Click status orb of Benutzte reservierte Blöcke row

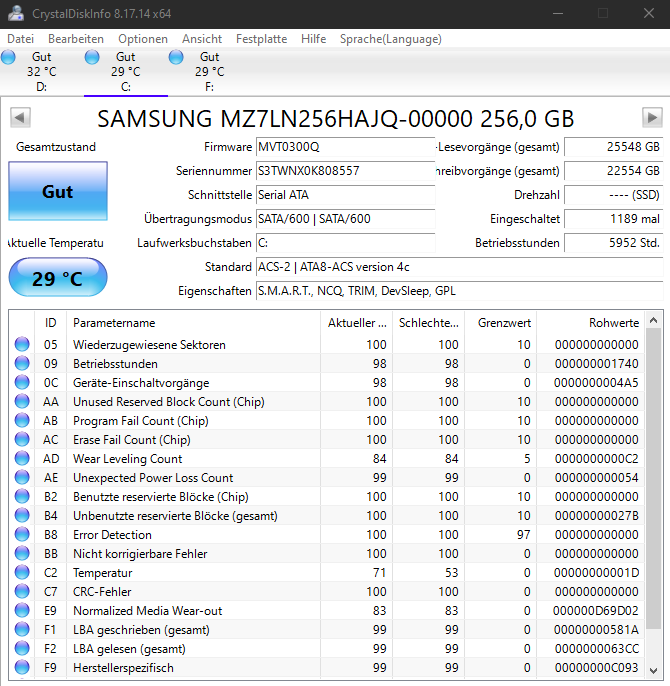pos(22,496)
